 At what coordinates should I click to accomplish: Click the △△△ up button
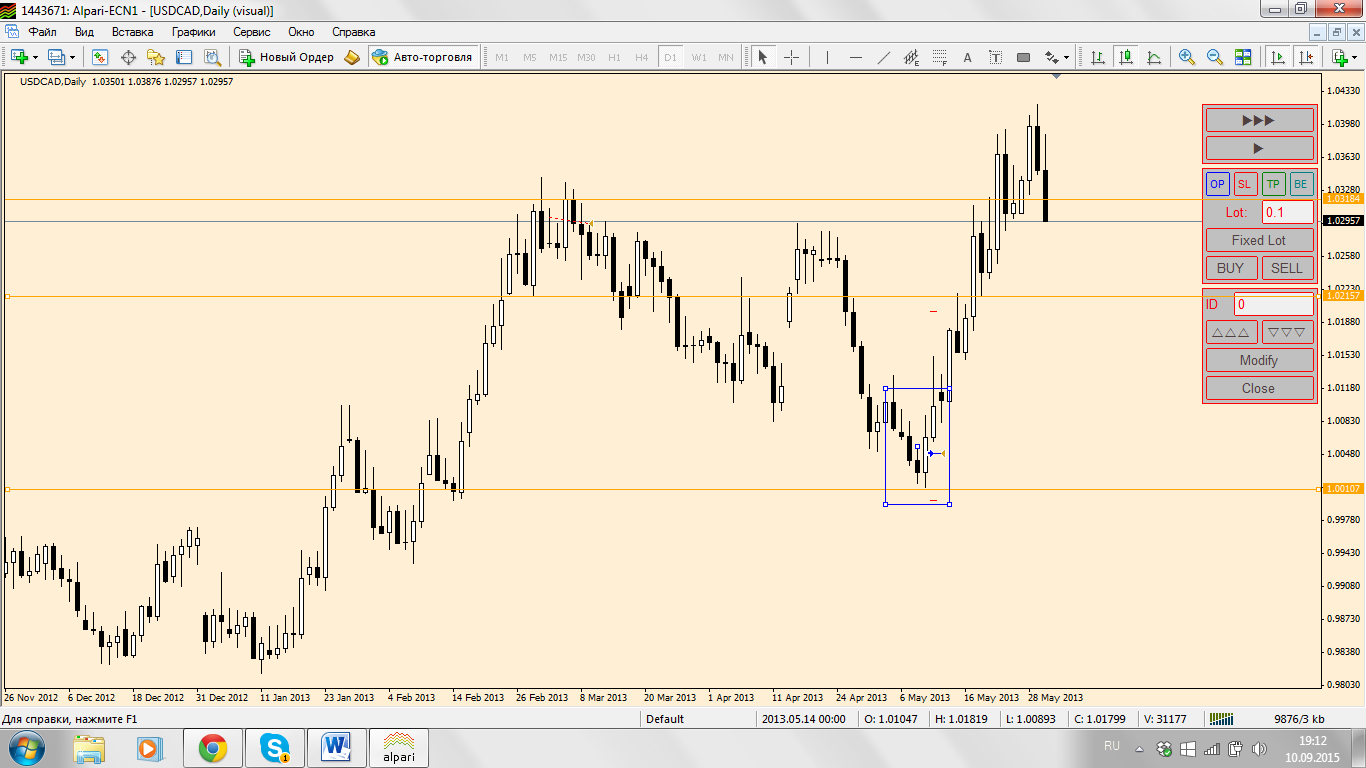click(1231, 332)
